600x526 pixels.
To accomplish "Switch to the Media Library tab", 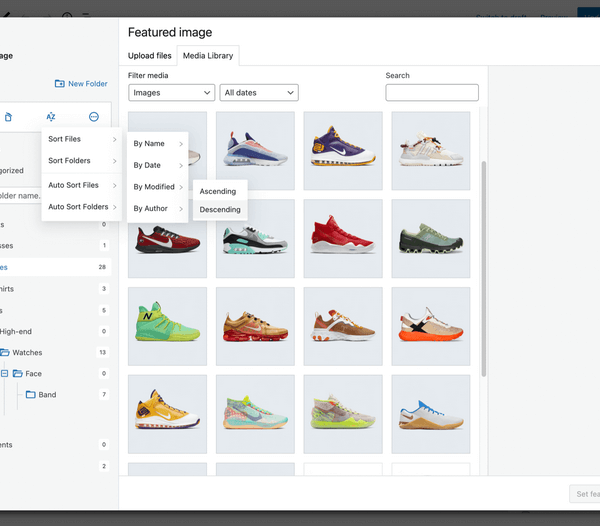I will 208,56.
